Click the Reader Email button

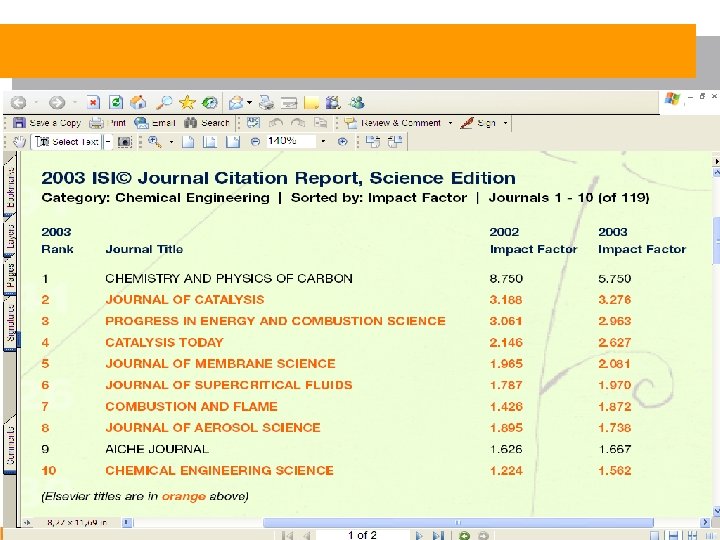point(155,123)
